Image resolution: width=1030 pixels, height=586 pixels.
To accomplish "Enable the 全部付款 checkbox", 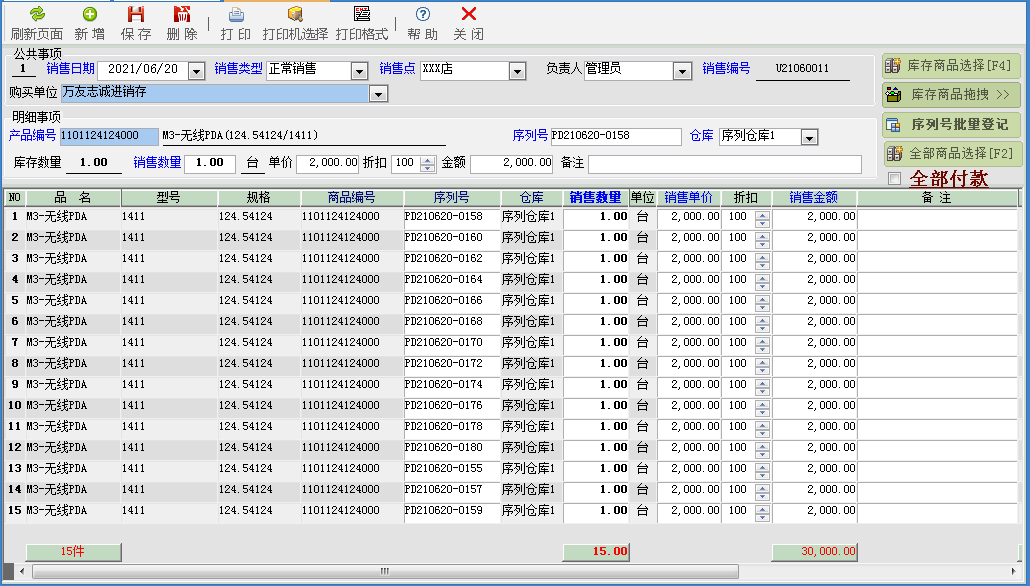I will tap(895, 179).
